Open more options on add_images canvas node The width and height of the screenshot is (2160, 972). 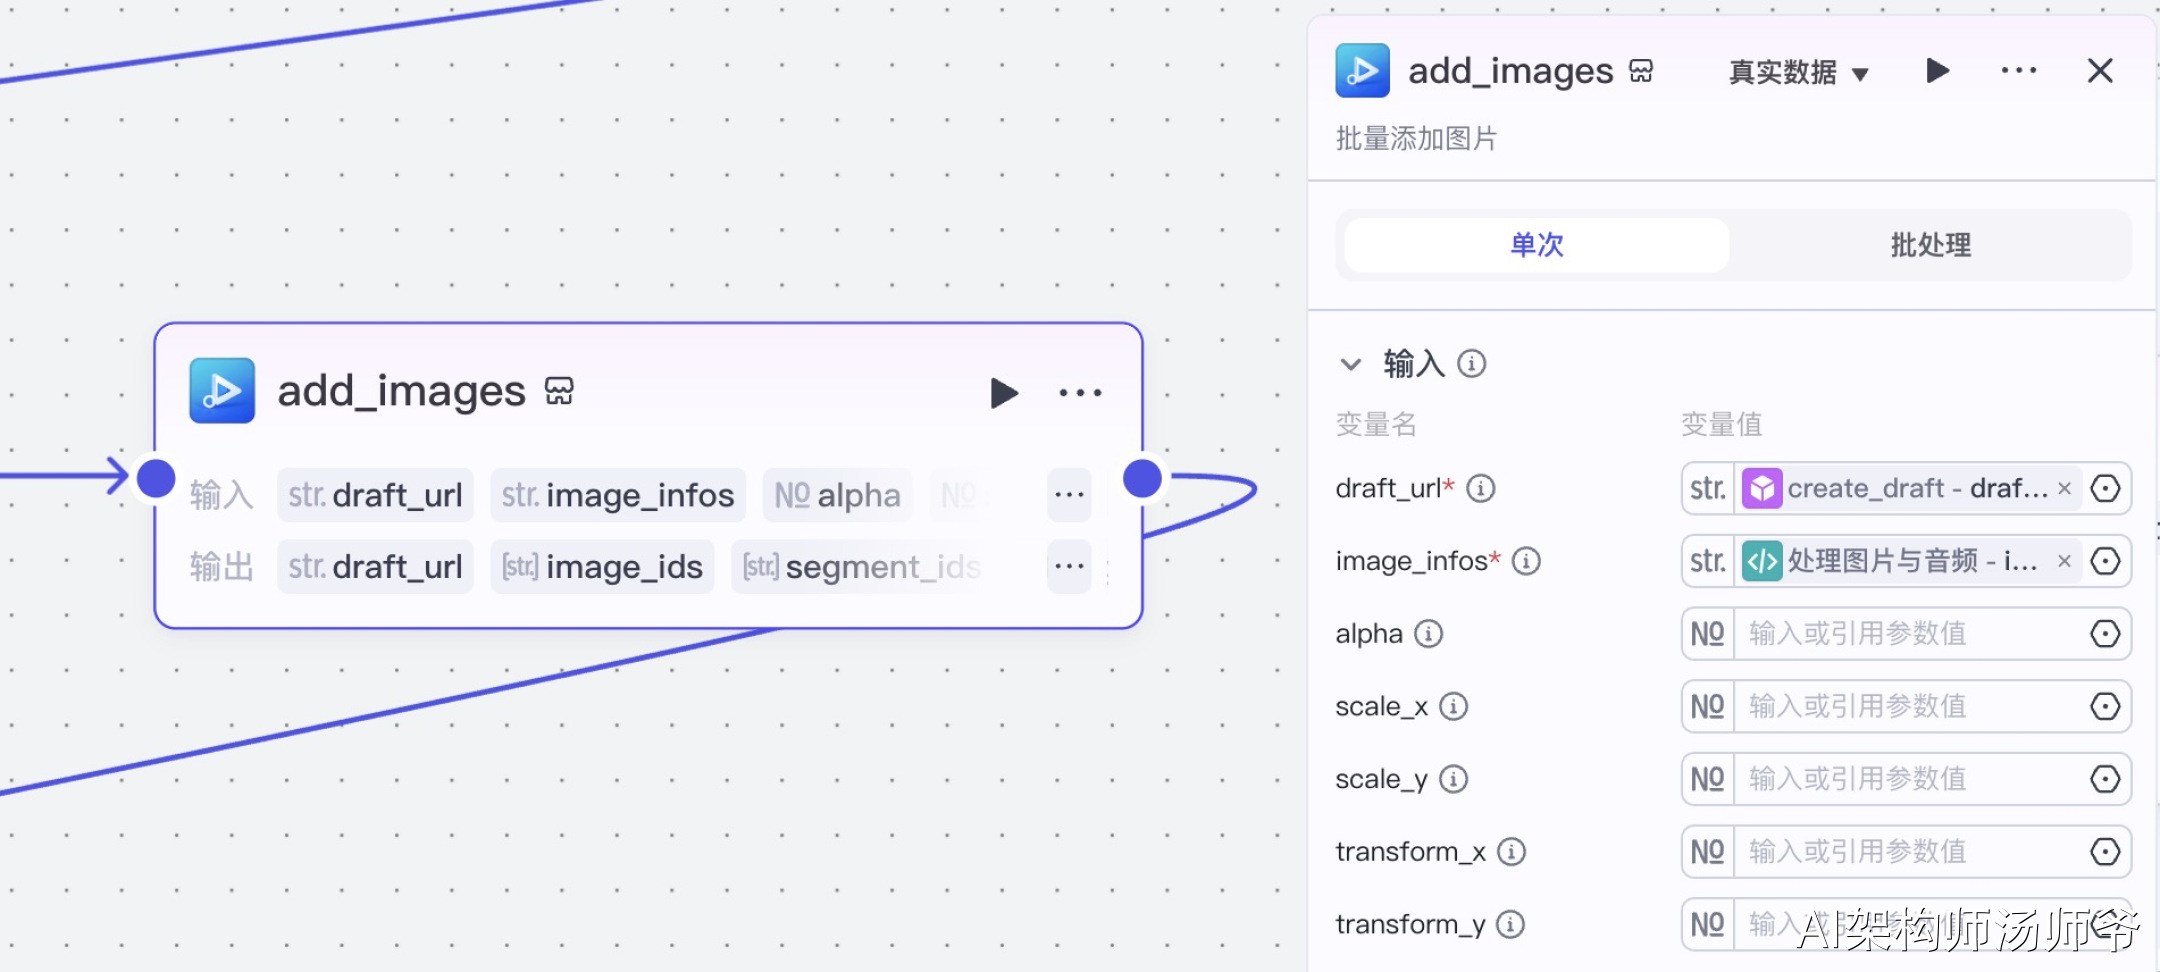pyautogui.click(x=1080, y=393)
